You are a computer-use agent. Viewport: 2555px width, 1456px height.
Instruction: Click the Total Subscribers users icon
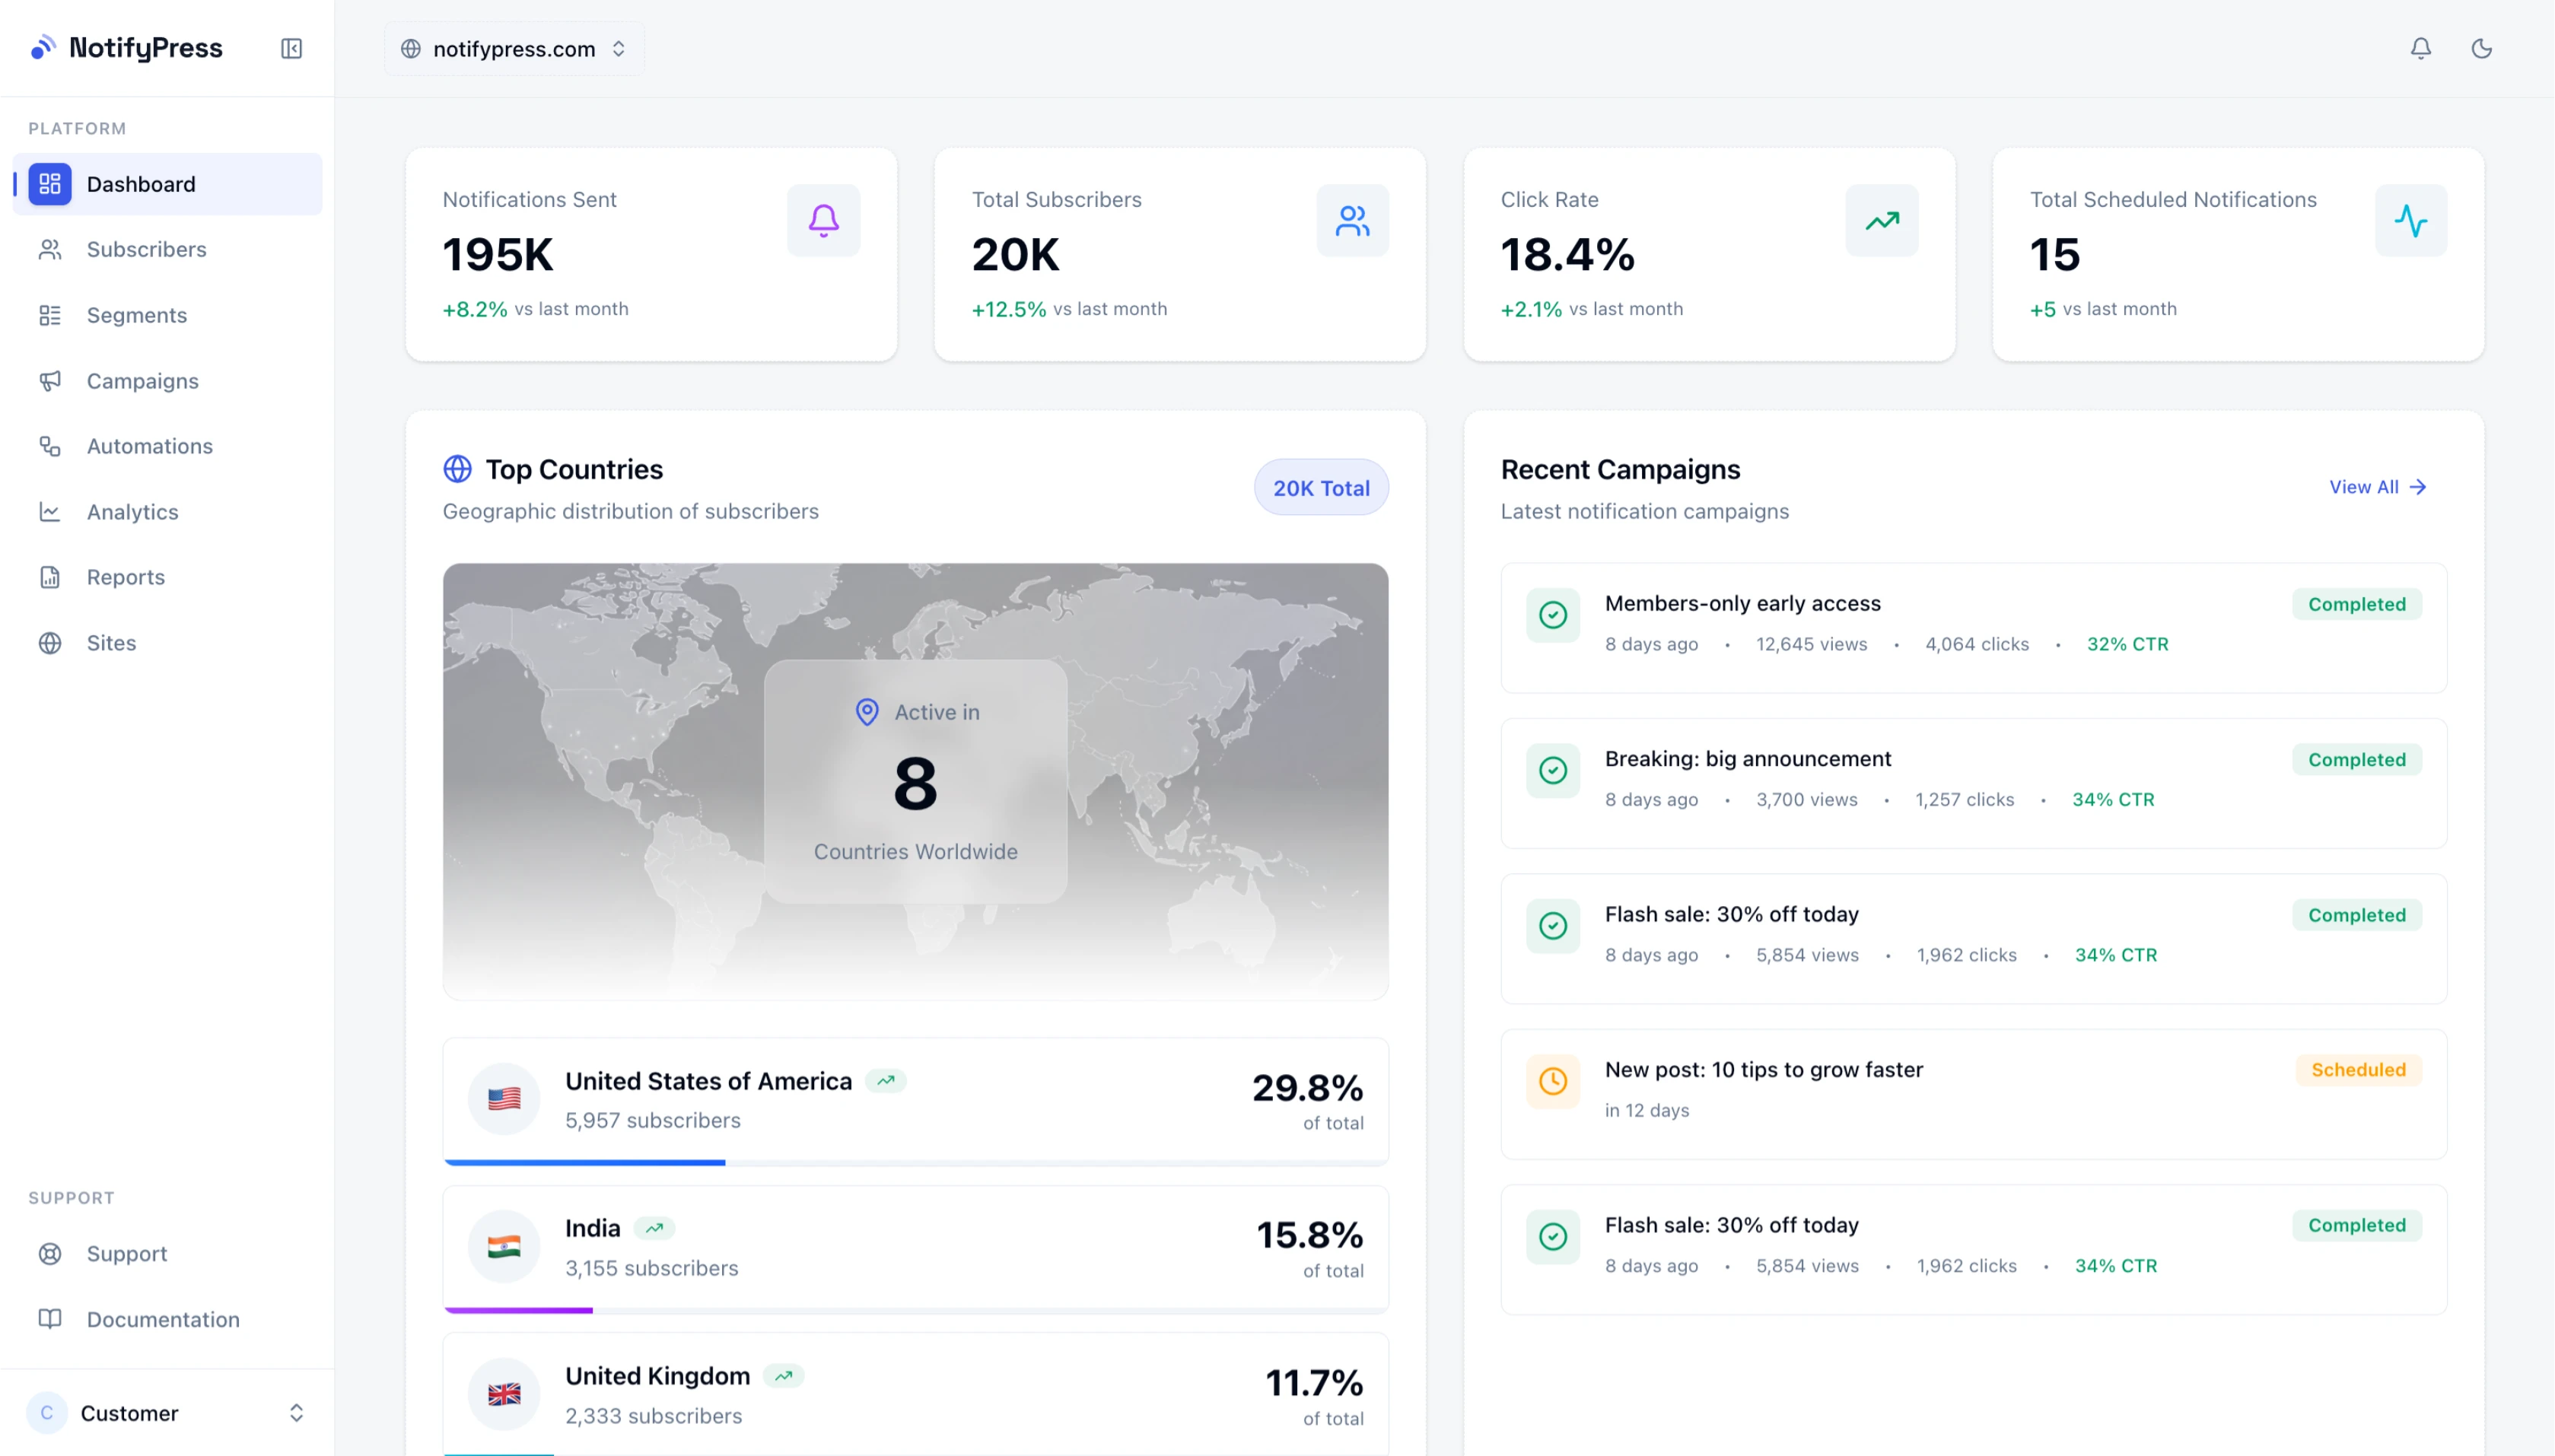click(x=1352, y=220)
